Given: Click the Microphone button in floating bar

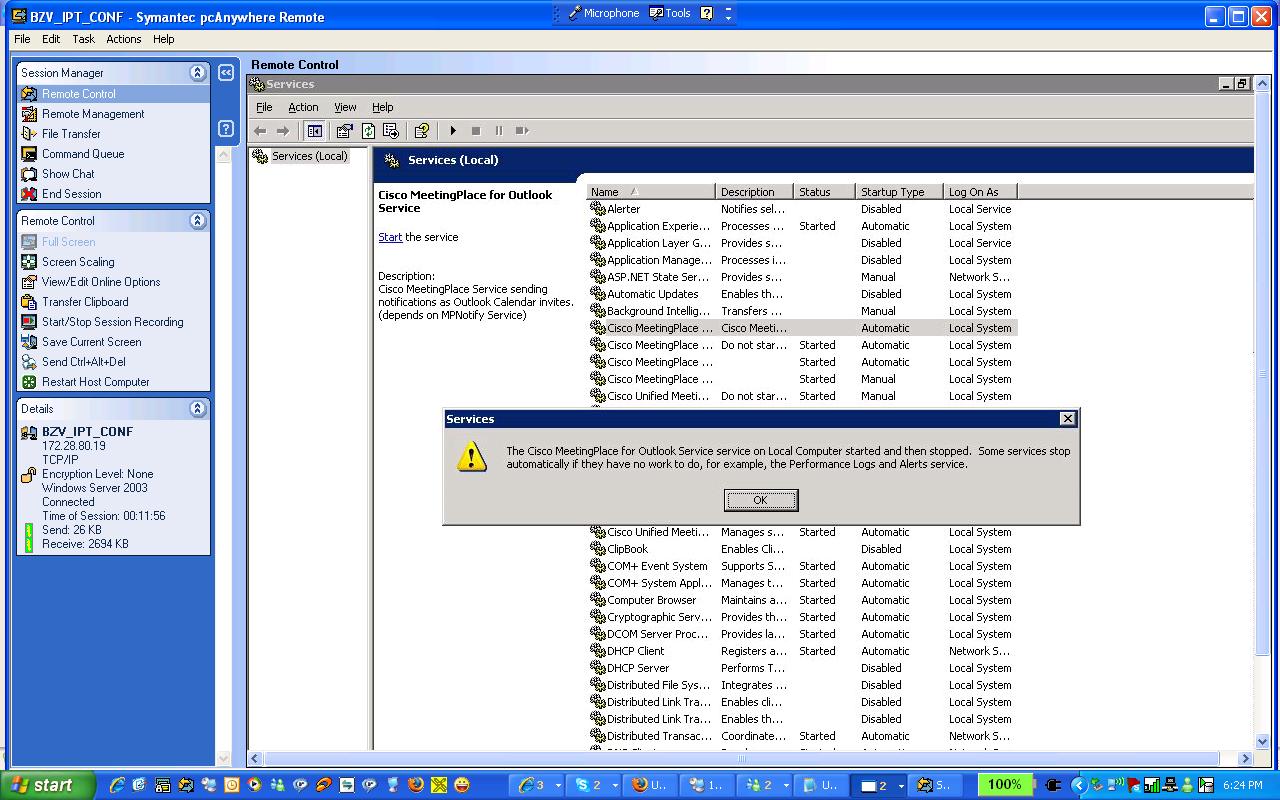Looking at the screenshot, I should pyautogui.click(x=603, y=13).
